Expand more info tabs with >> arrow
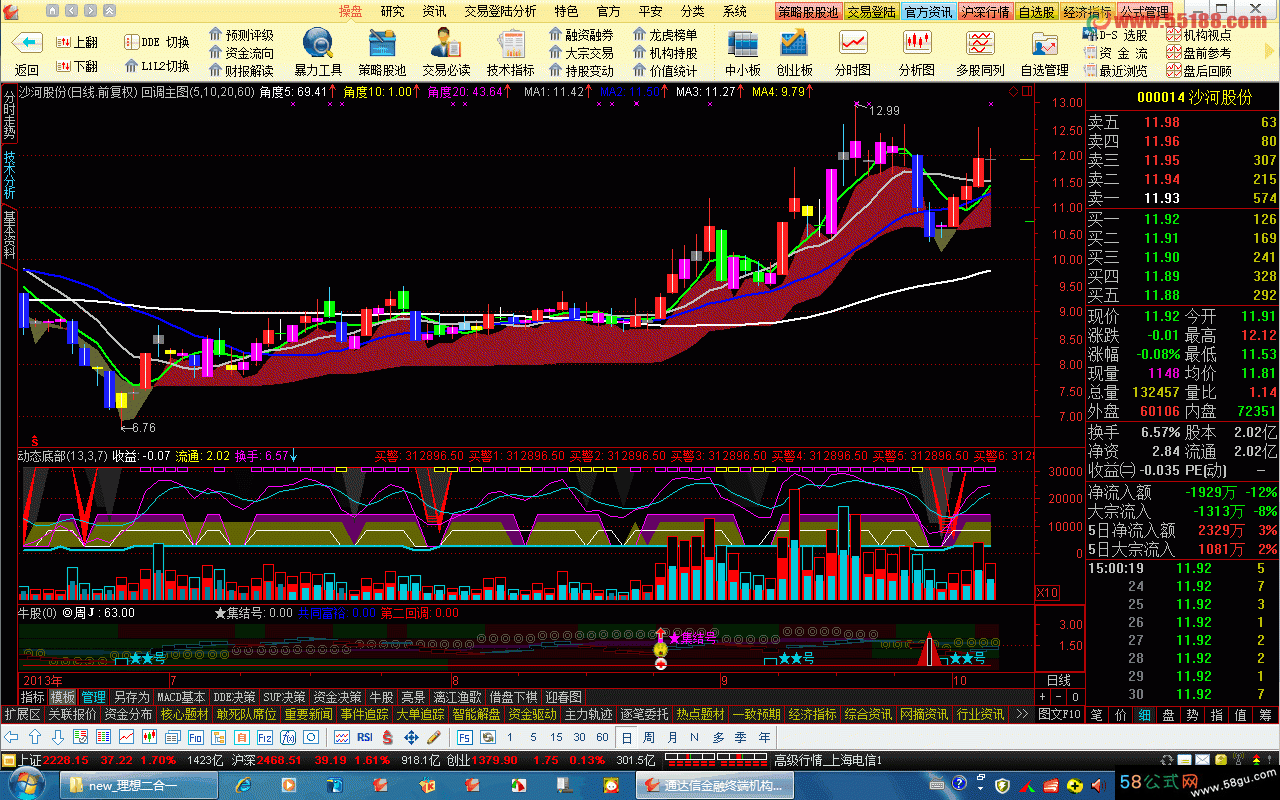Screen dimensions: 1280x800 point(1021,714)
